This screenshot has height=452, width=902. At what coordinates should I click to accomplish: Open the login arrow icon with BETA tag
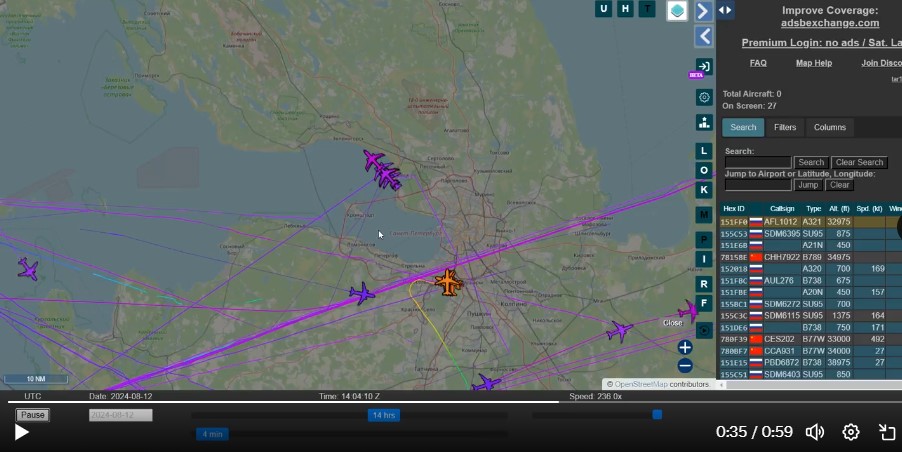coord(704,66)
